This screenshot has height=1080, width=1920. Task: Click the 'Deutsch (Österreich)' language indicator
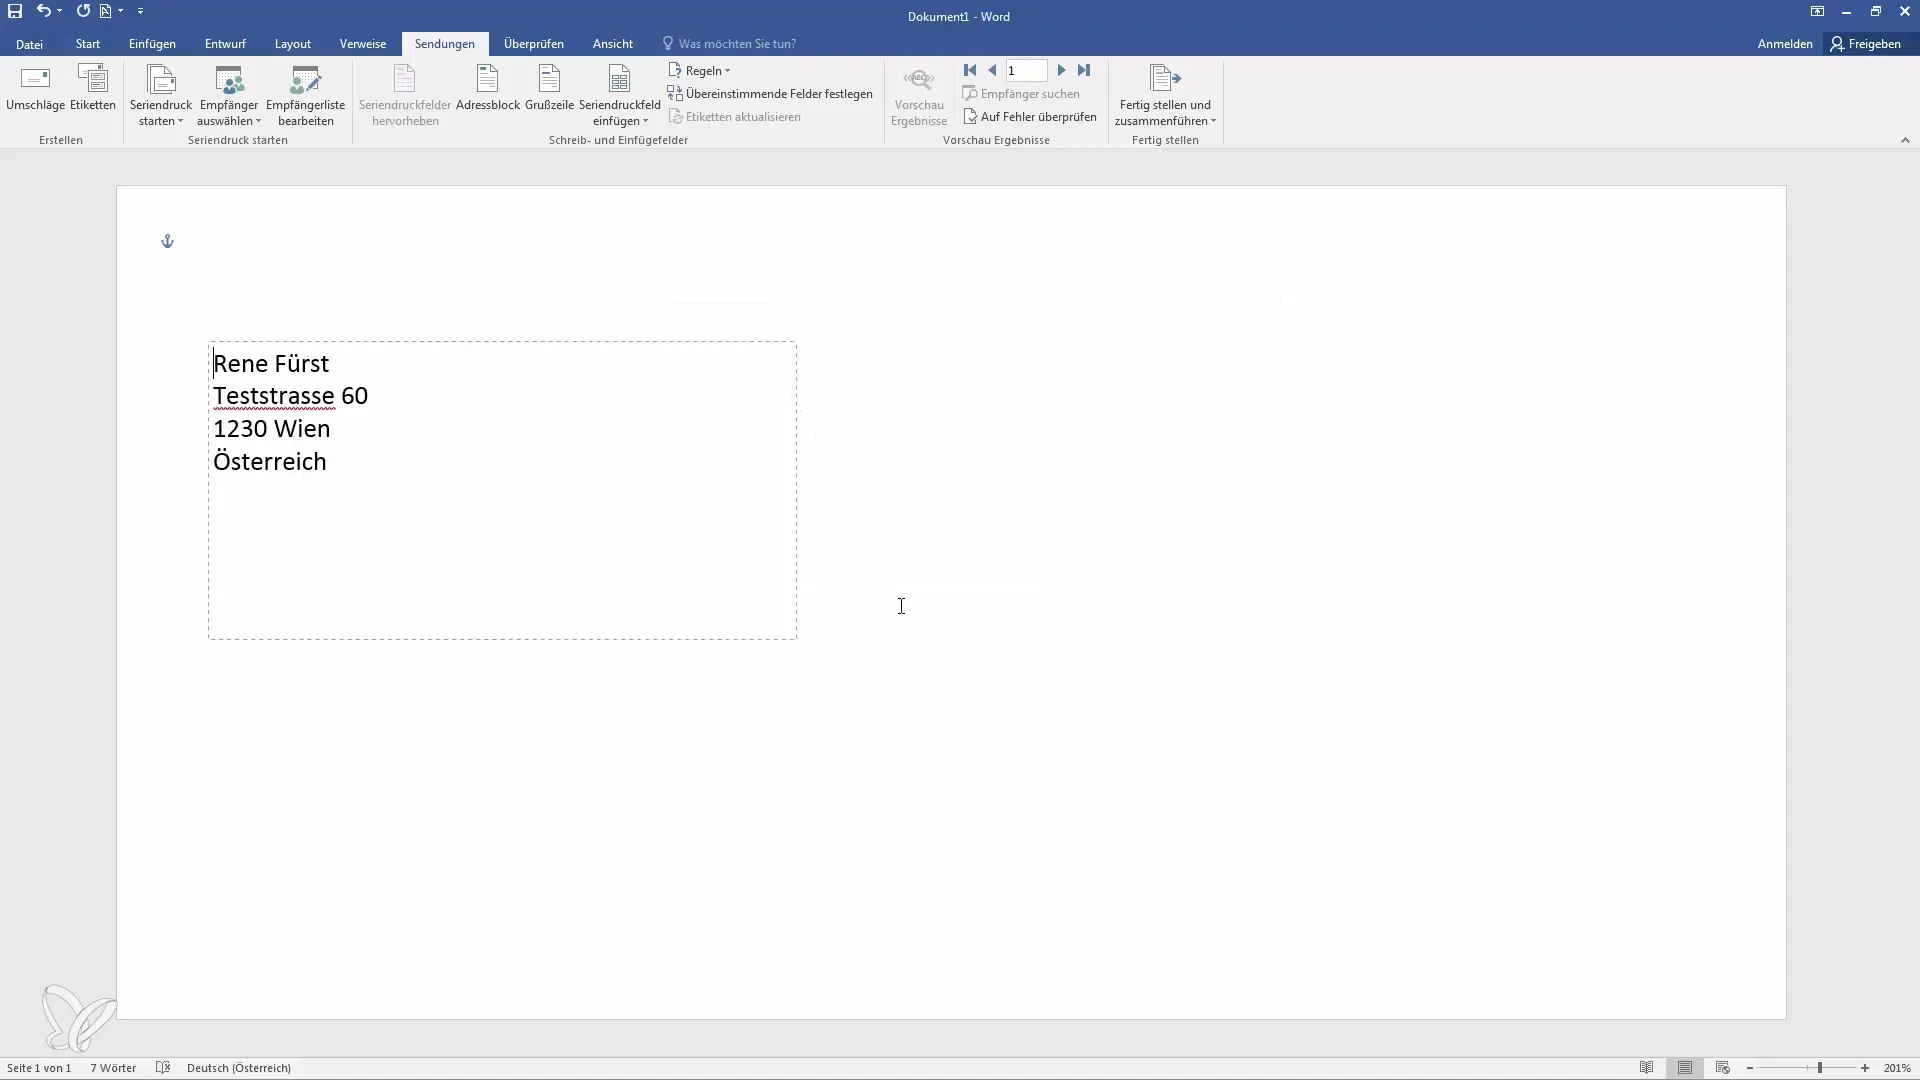point(239,1068)
